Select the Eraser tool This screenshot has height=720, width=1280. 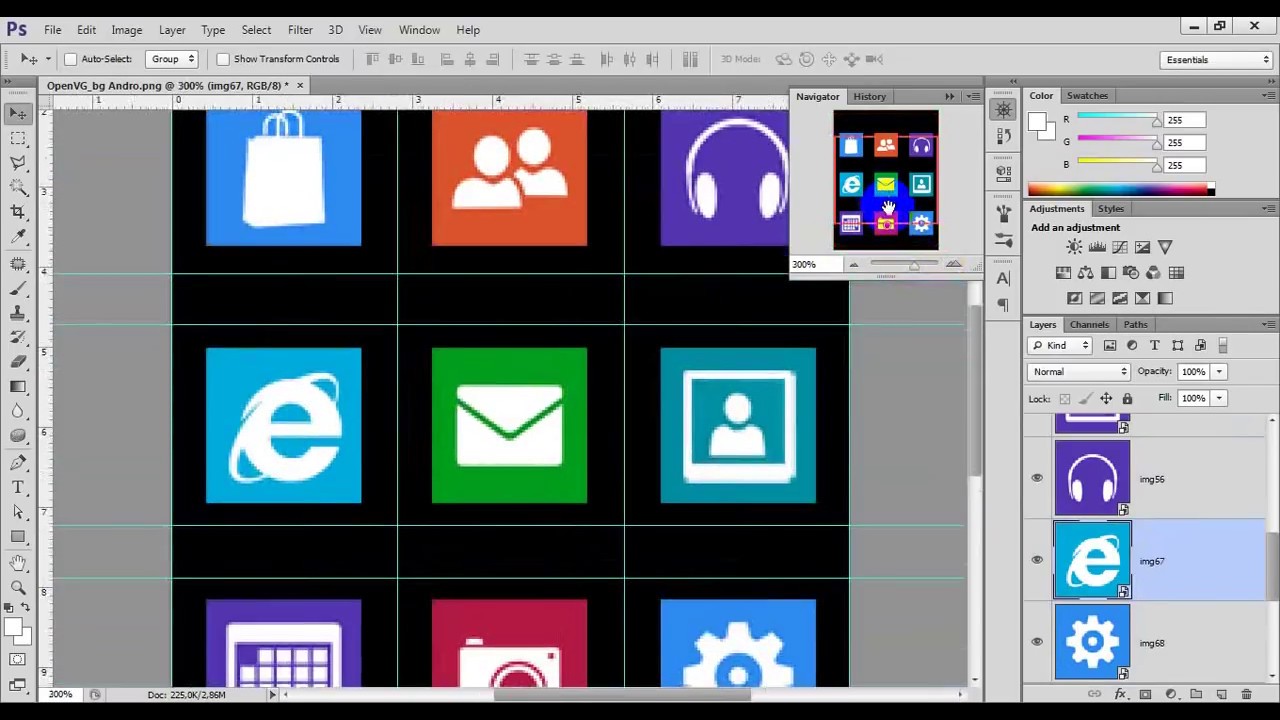[18, 362]
